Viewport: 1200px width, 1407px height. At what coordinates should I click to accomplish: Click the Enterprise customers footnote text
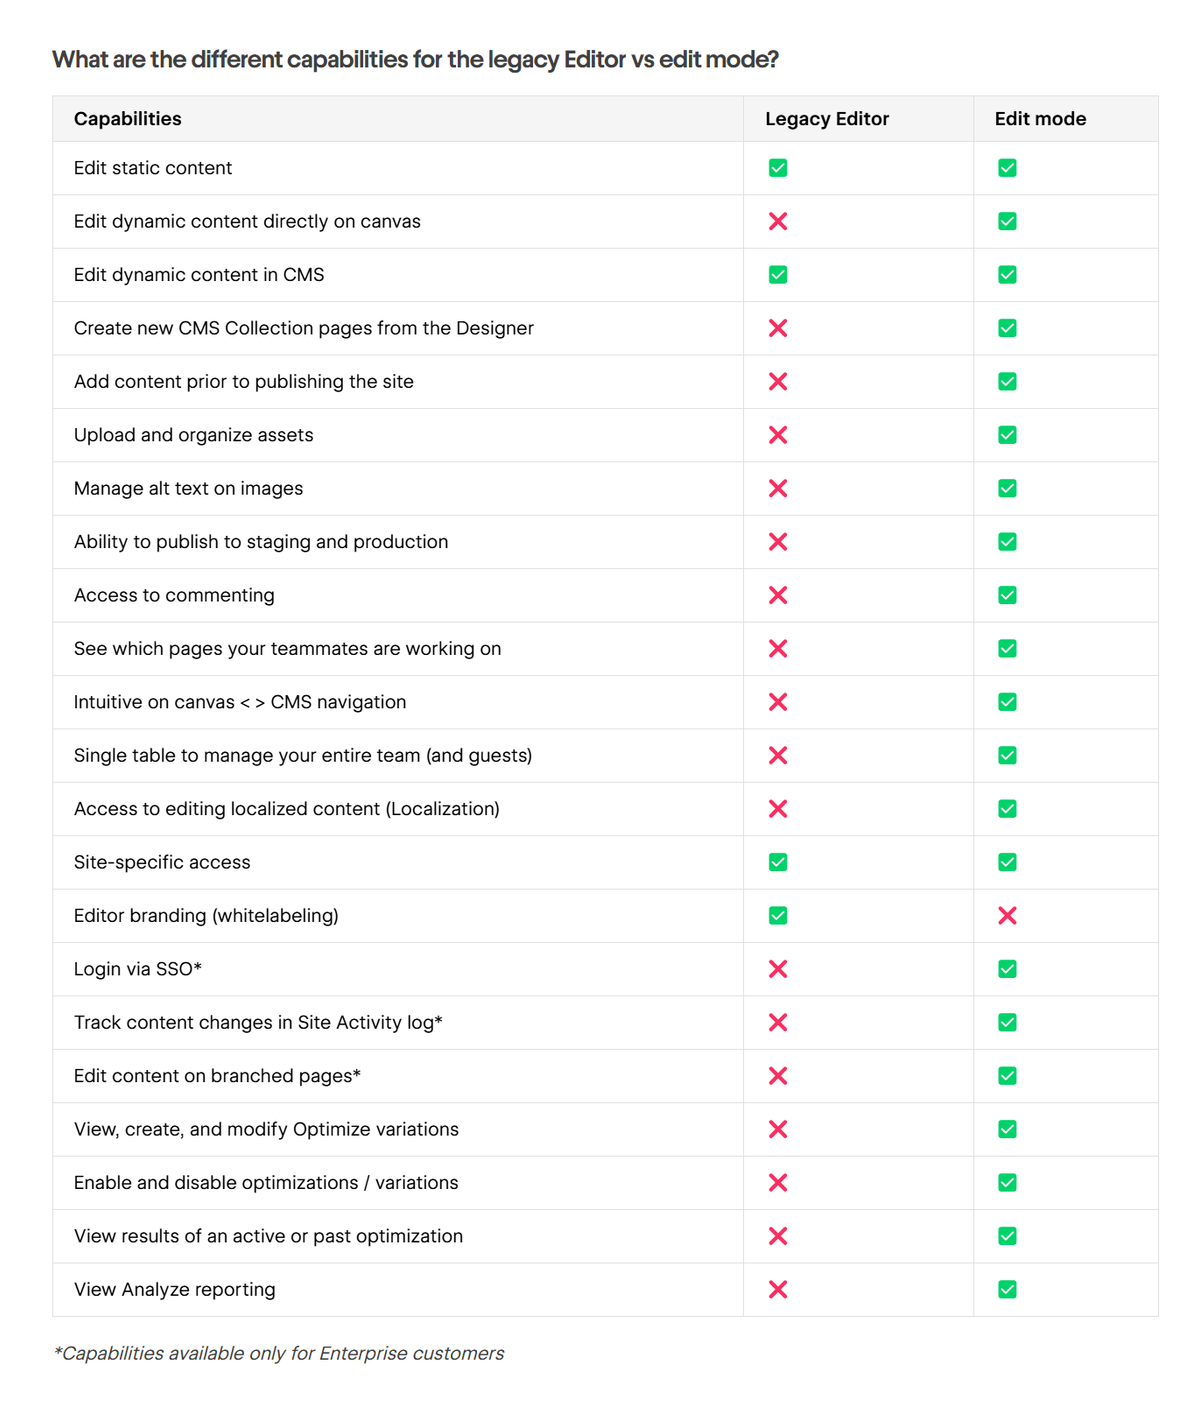pyautogui.click(x=278, y=1353)
